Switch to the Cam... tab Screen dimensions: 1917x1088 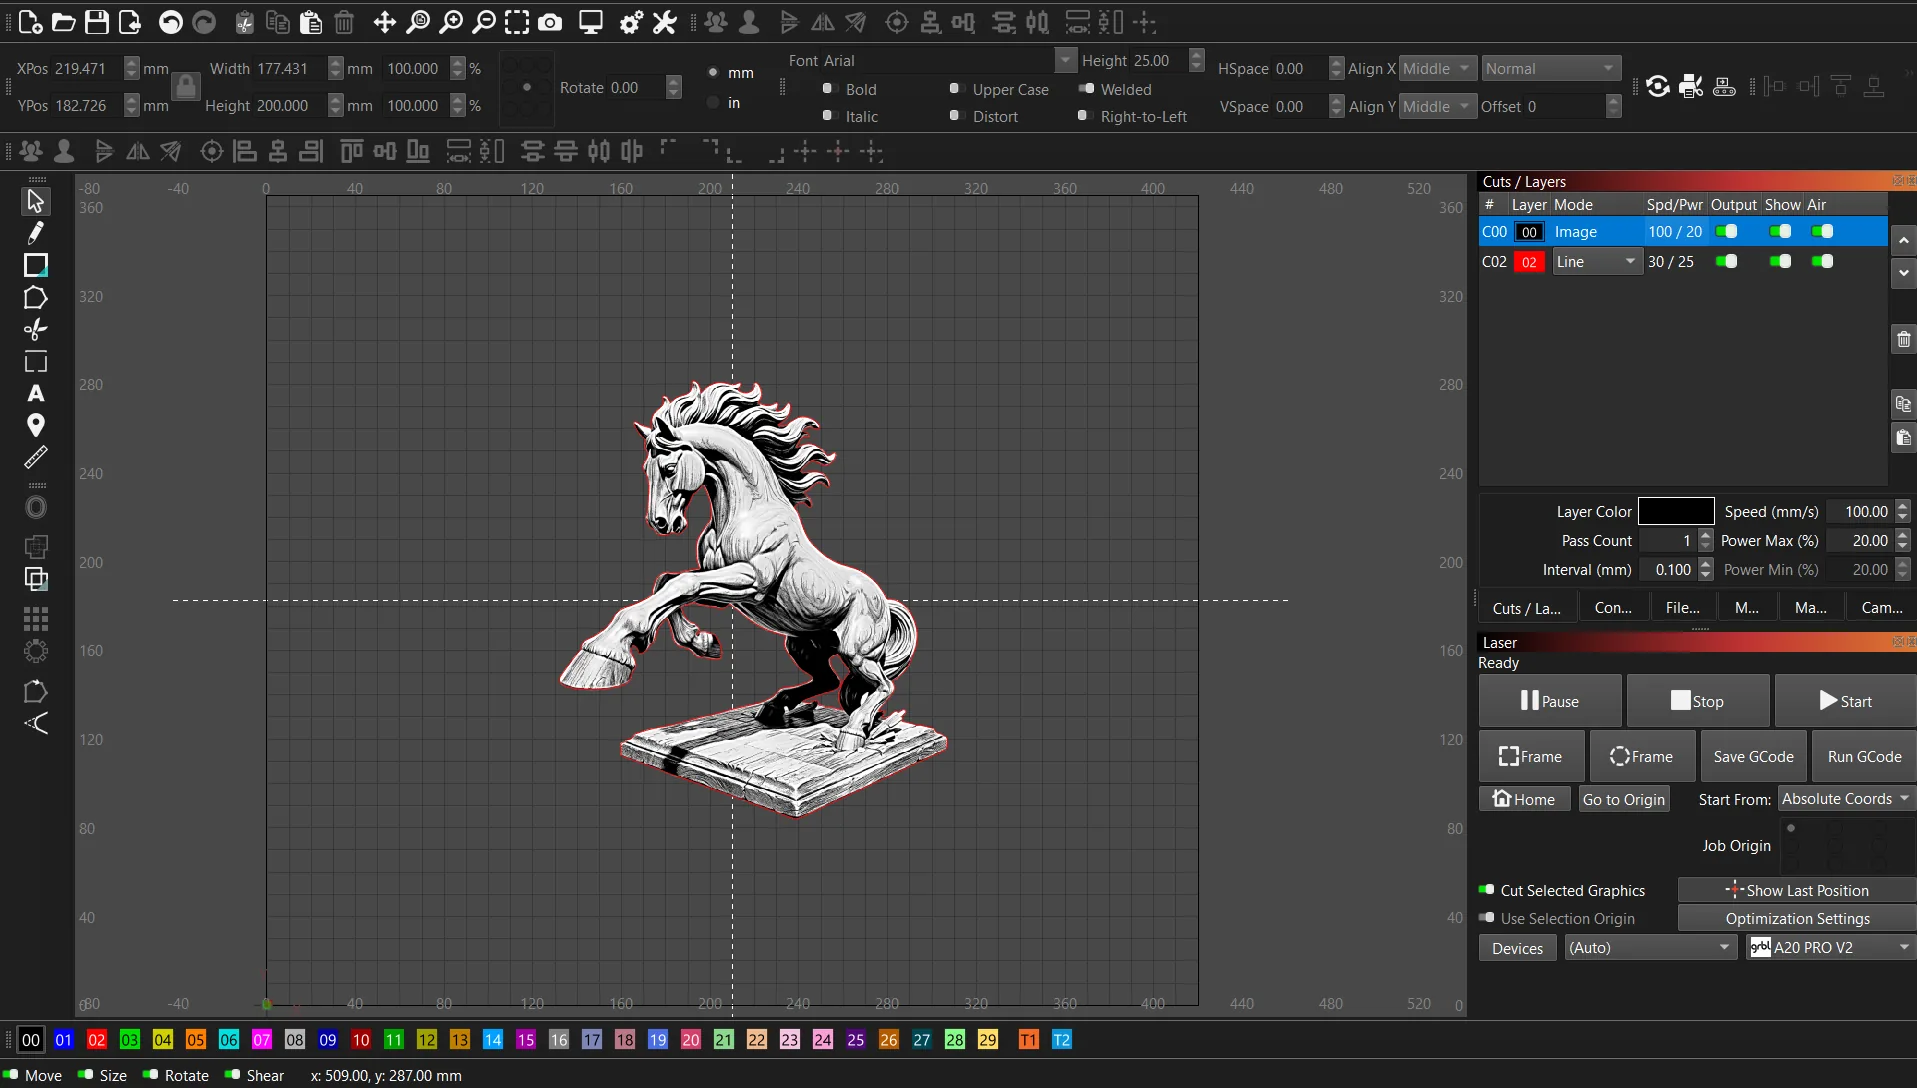point(1882,608)
